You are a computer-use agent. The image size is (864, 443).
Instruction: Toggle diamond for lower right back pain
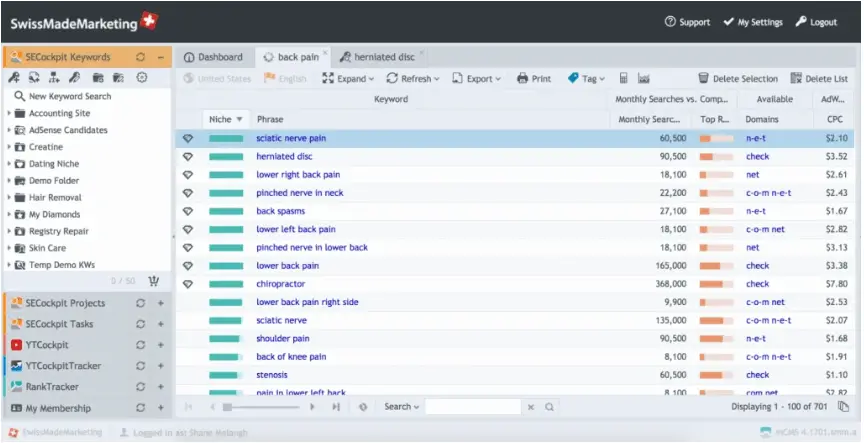(x=188, y=175)
